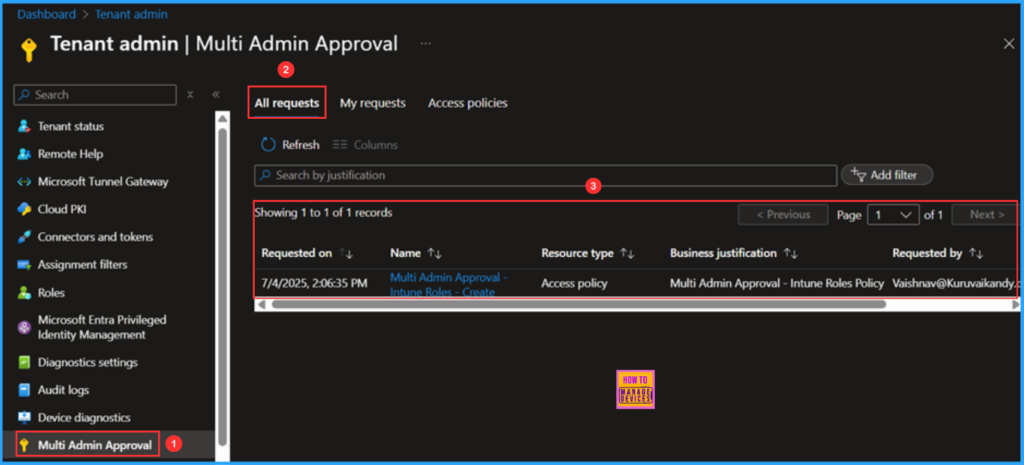
Task: Click the table scrollbar left arrow
Action: (261, 304)
